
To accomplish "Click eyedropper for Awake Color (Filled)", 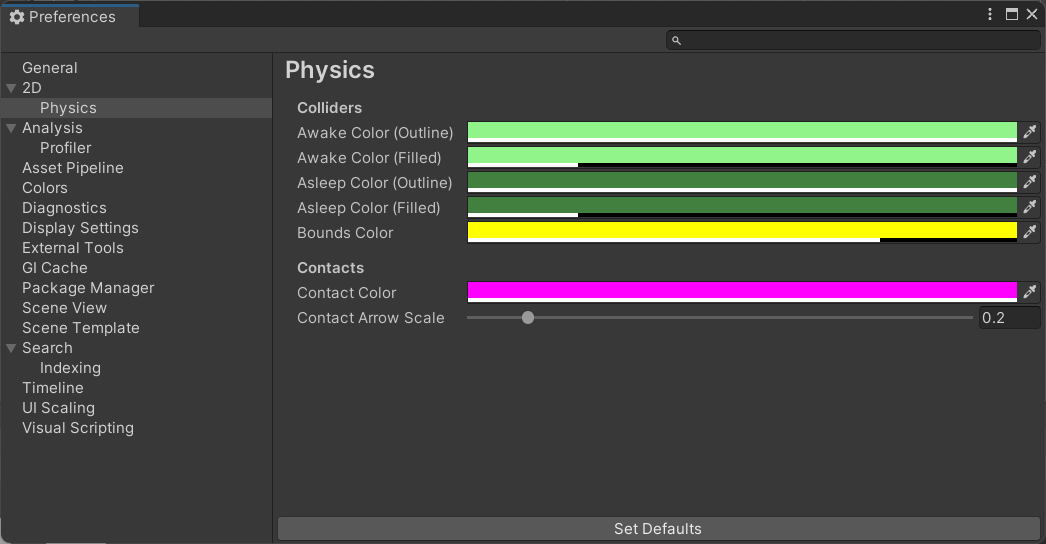I will [1029, 158].
